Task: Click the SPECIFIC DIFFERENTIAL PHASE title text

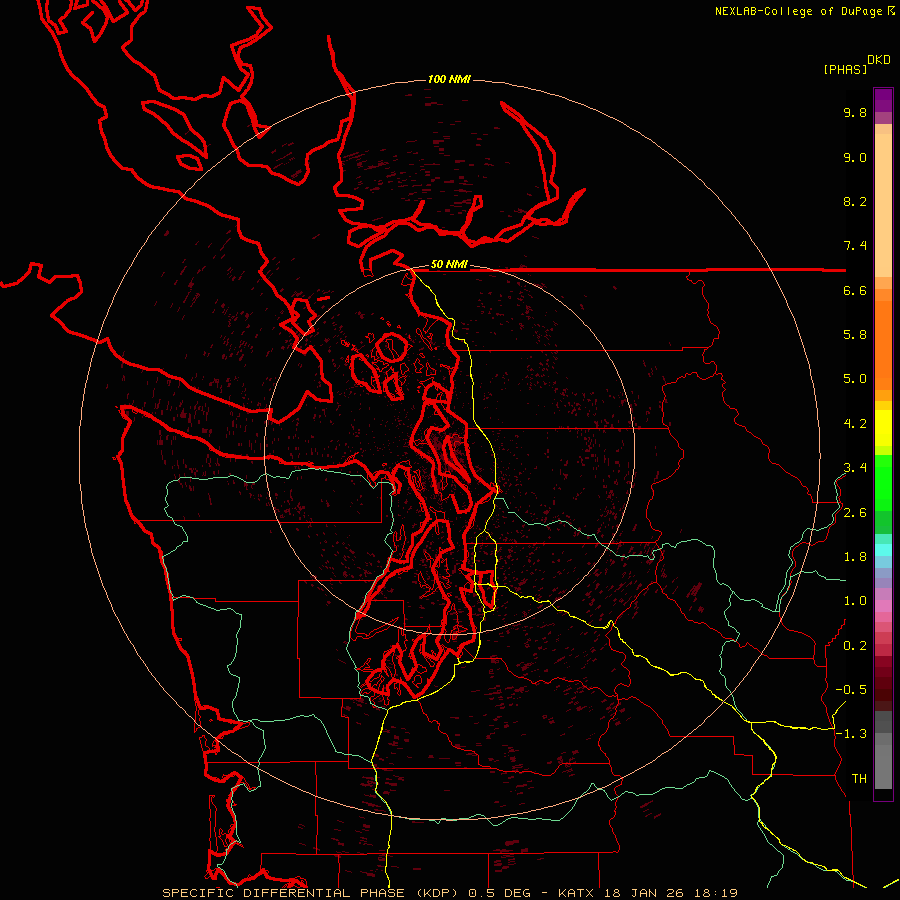Action: click(x=283, y=893)
